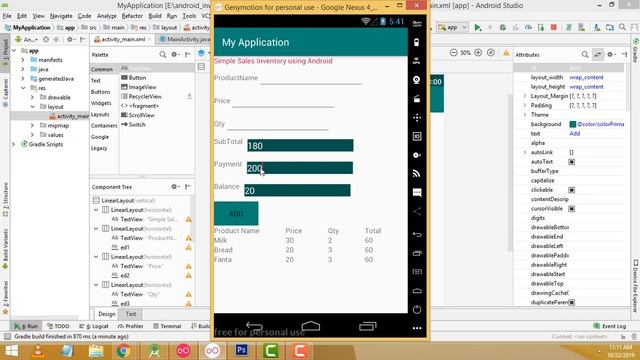The height and width of the screenshot is (360, 640).
Task: Open the Android profiler gauge toolbar icon
Action: (x=528, y=27)
